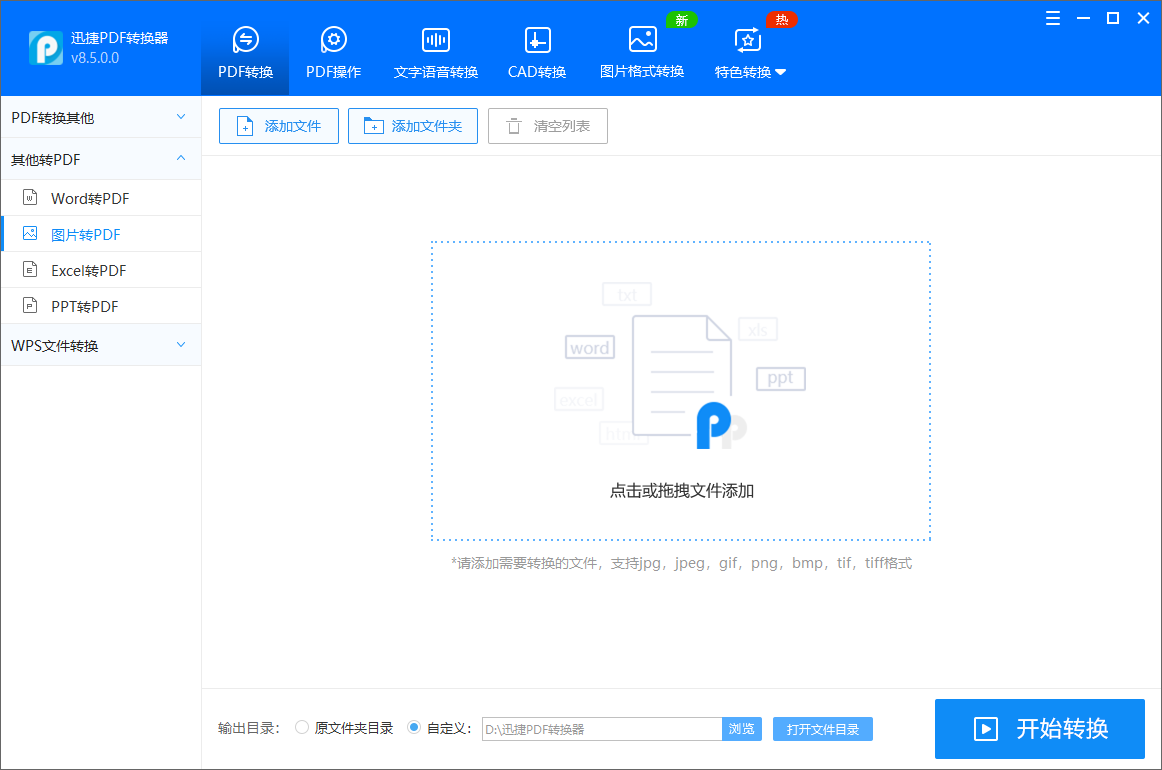
Task: Select Excel转PDF in the sidebar
Action: pyautogui.click(x=101, y=270)
